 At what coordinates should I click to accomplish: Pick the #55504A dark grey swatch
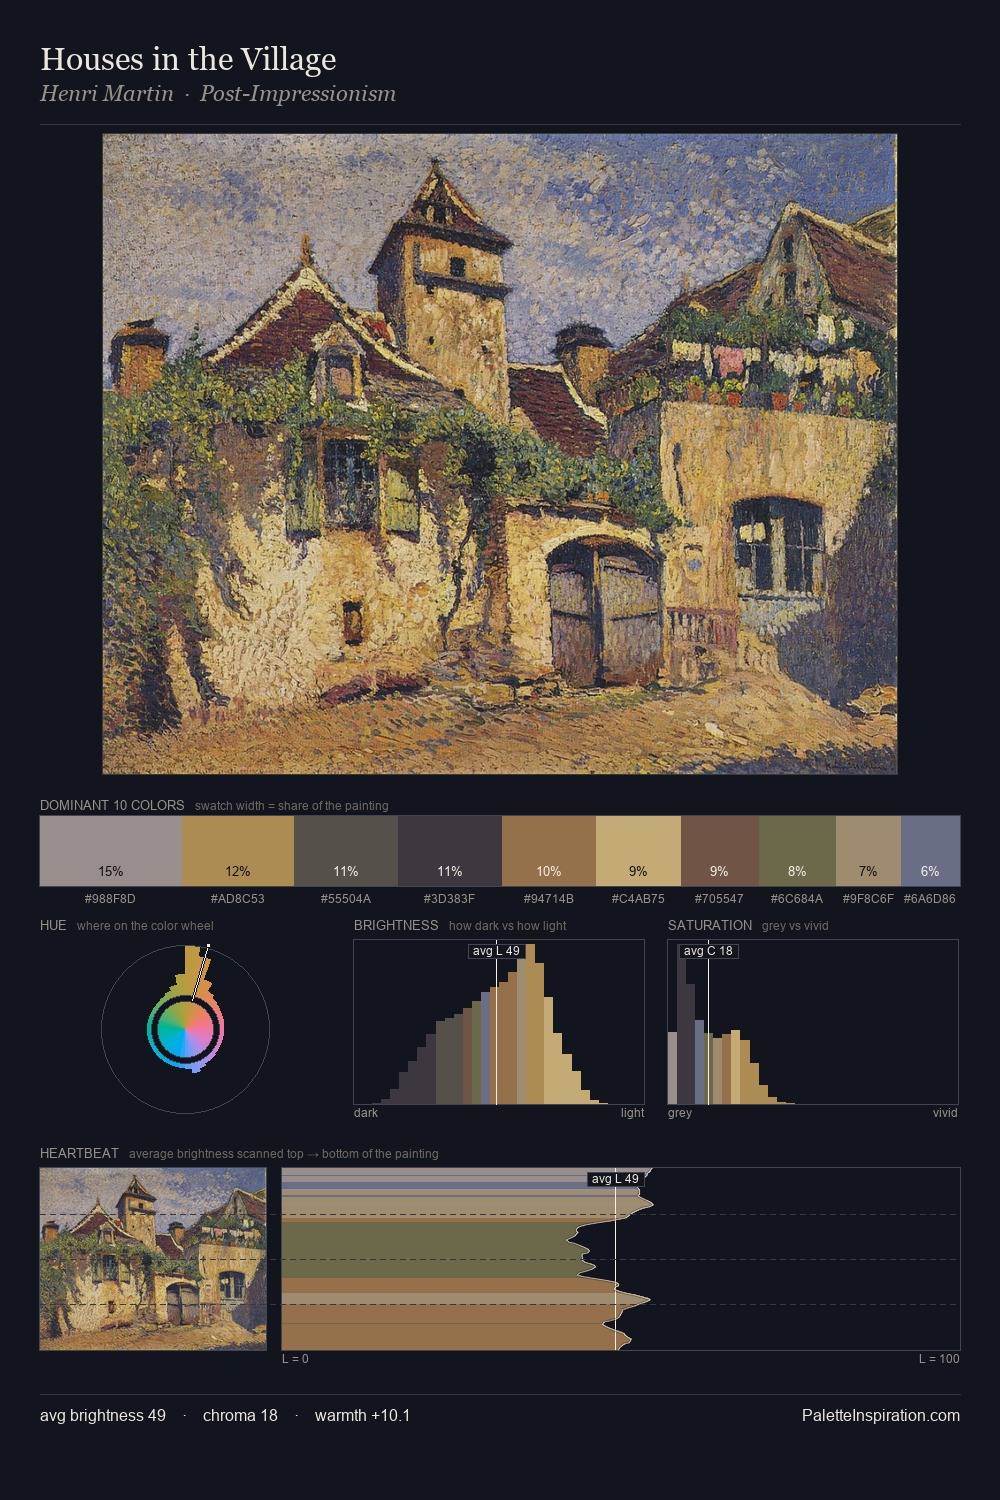pyautogui.click(x=346, y=851)
